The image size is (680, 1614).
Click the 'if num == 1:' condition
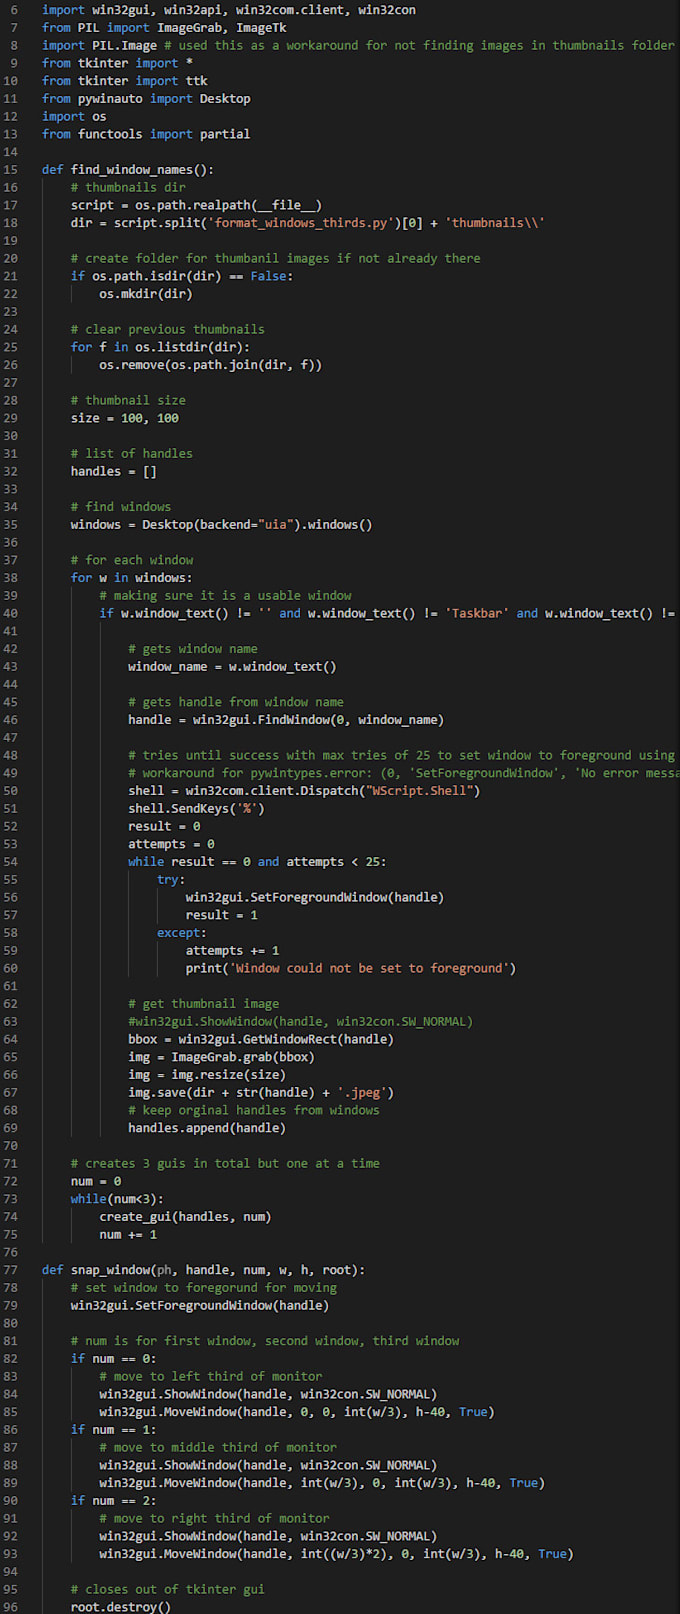(x=114, y=1430)
